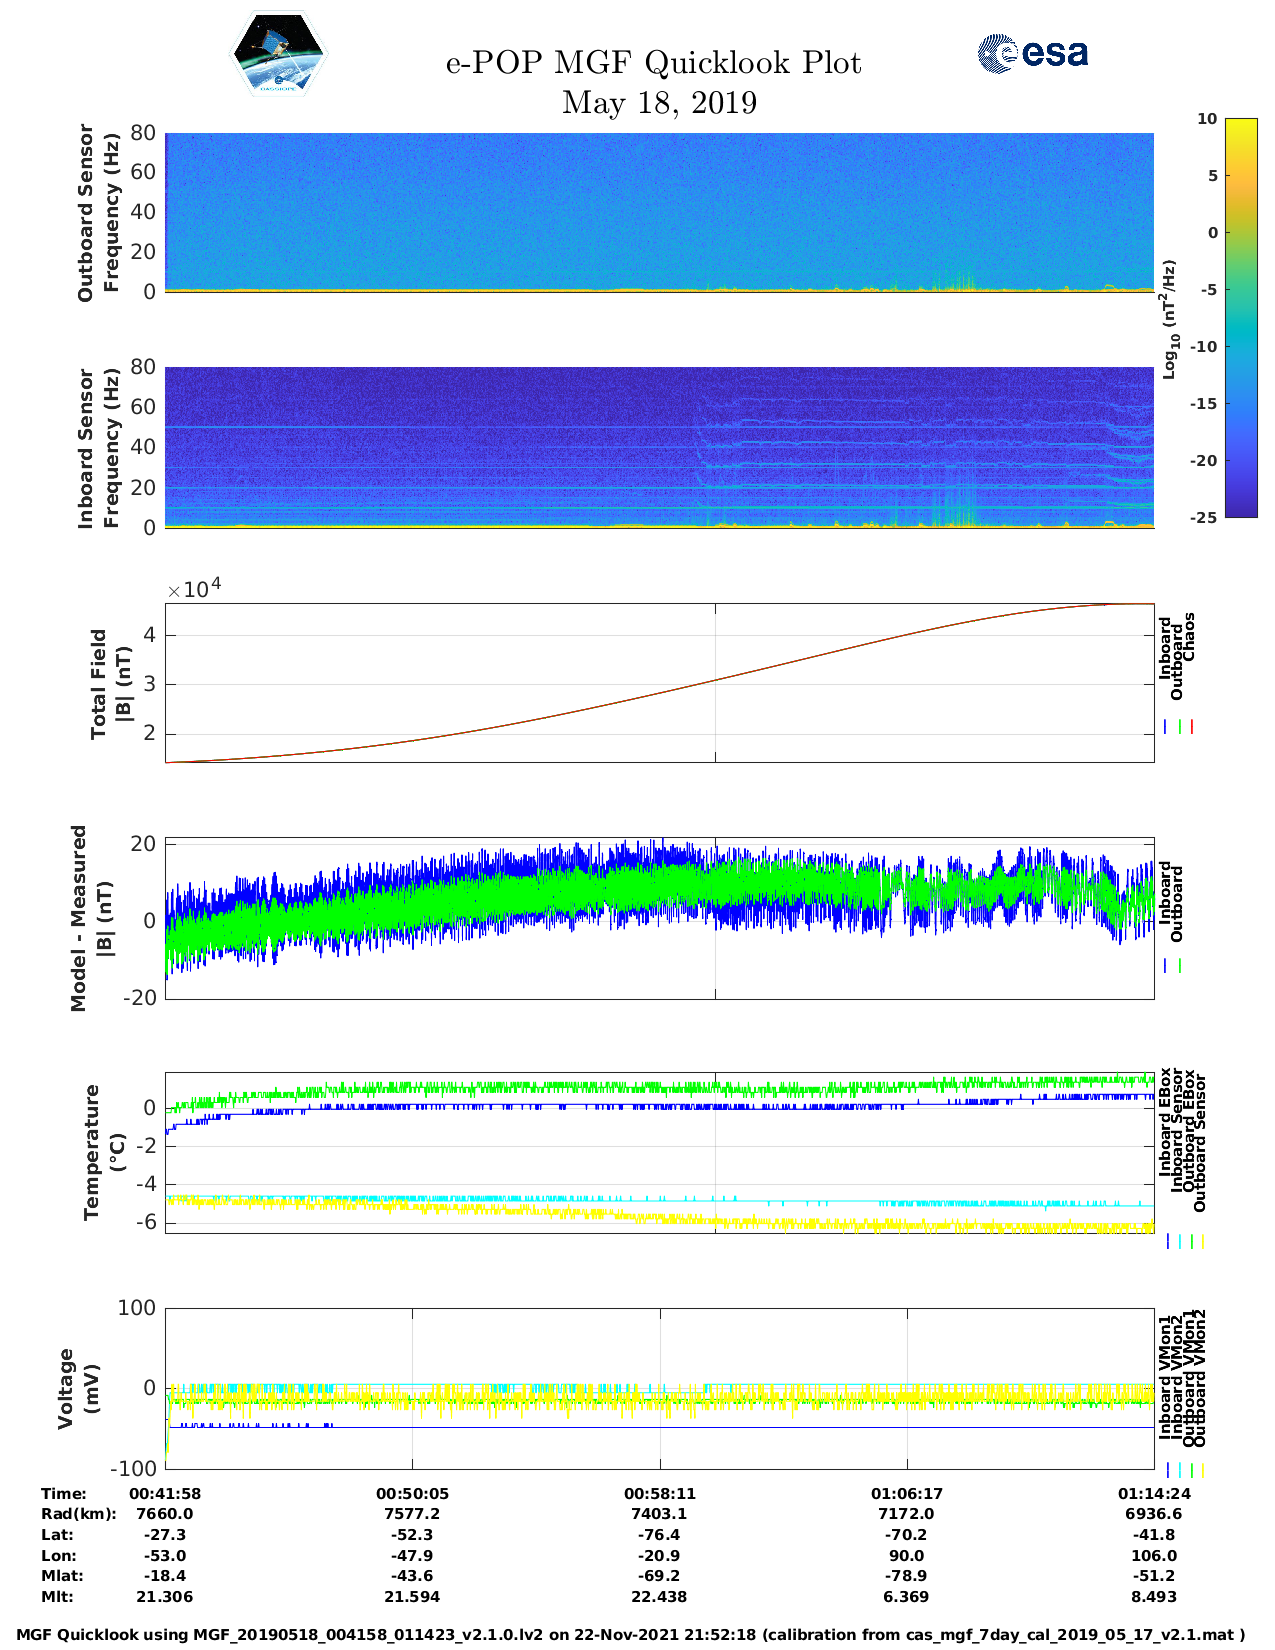The width and height of the screenshot is (1275, 1650).
Task: Click the Rad(km): row label
Action: (x=78, y=1514)
